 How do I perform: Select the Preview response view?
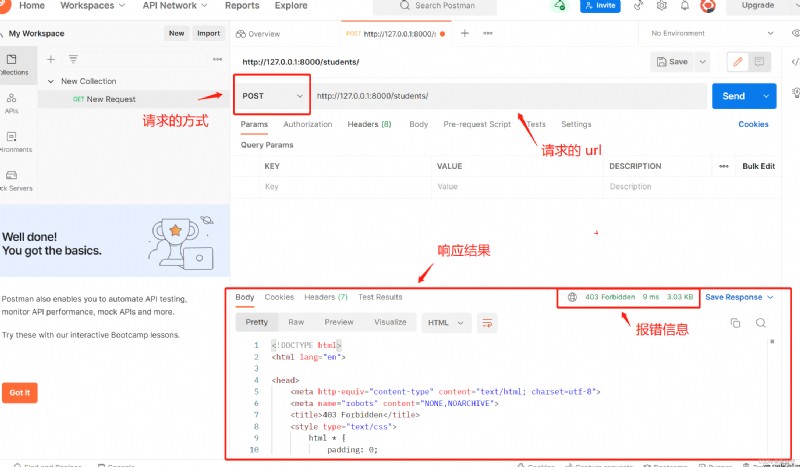(x=339, y=322)
